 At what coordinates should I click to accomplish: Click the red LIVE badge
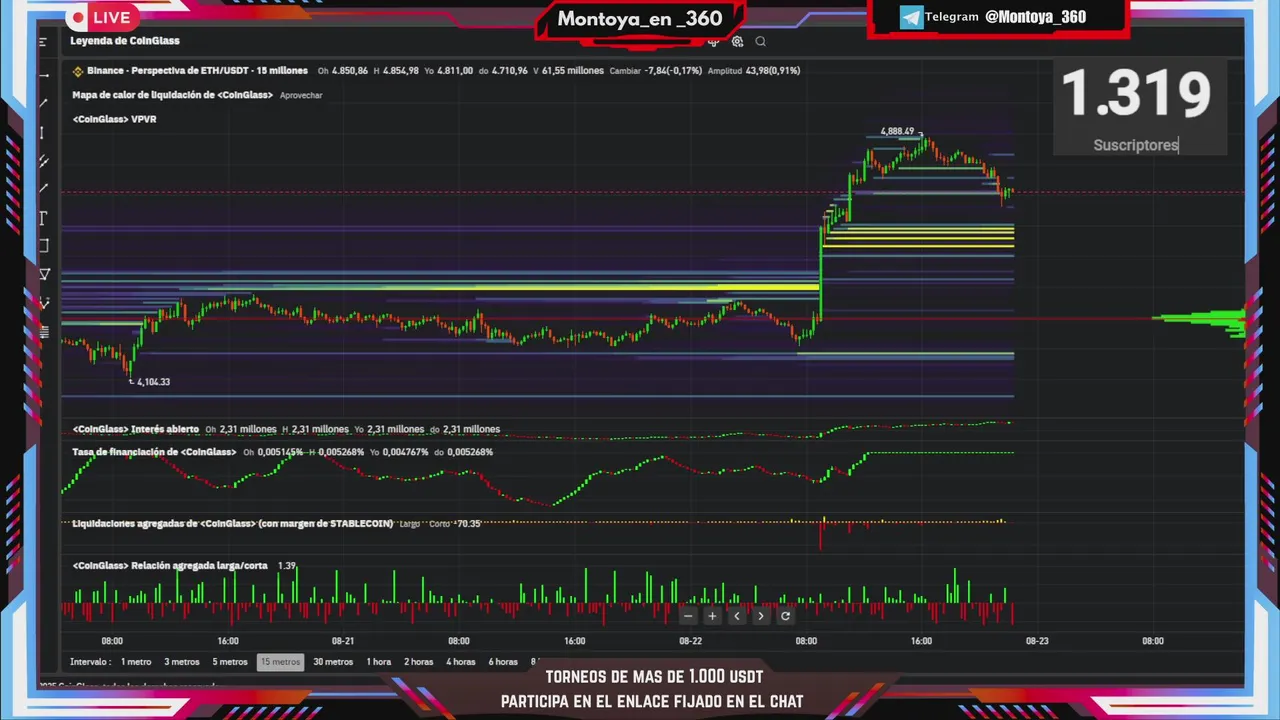point(102,17)
